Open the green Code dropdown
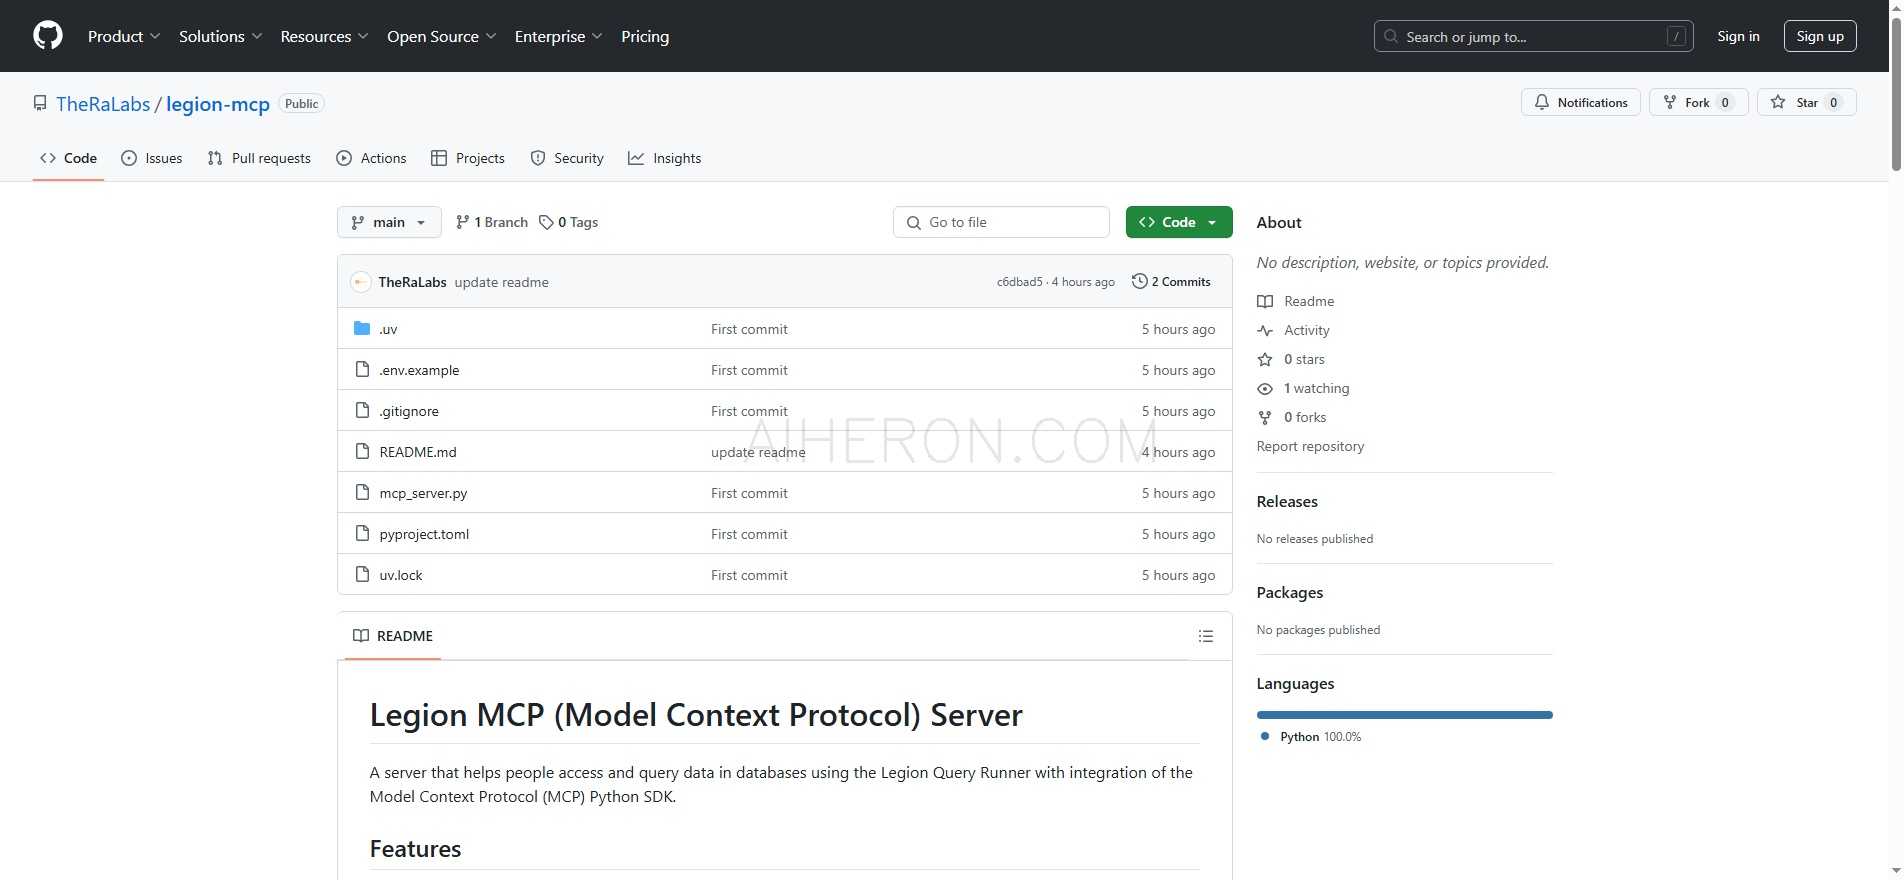This screenshot has width=1904, height=880. [x=1179, y=222]
